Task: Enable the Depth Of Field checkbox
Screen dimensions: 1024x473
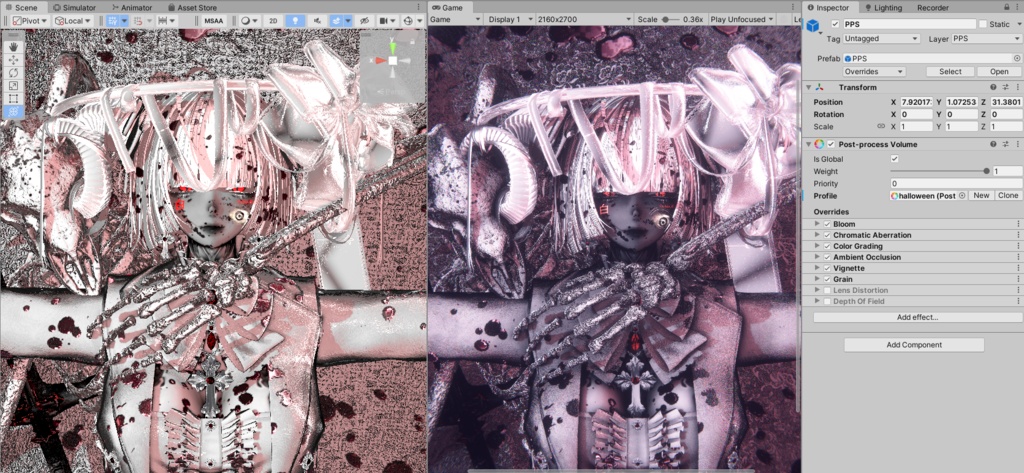Action: [827, 301]
